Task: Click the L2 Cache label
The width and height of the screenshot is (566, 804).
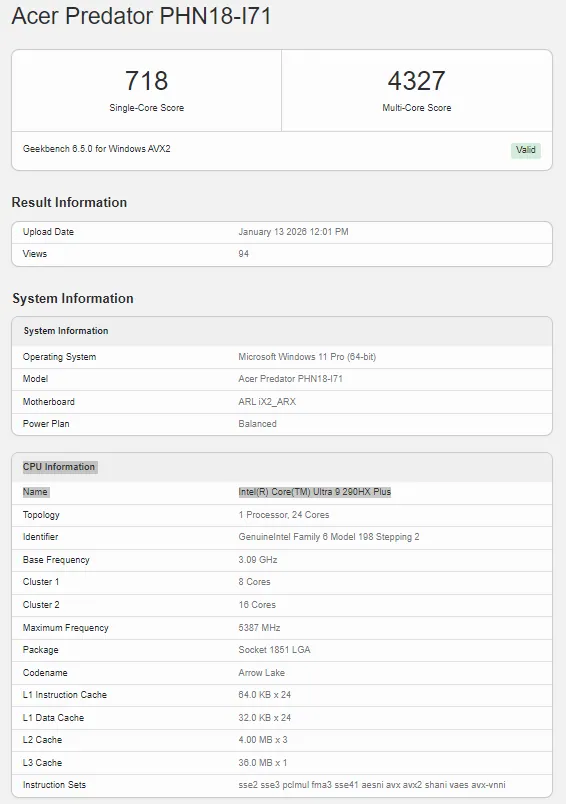Action: pyautogui.click(x=42, y=740)
